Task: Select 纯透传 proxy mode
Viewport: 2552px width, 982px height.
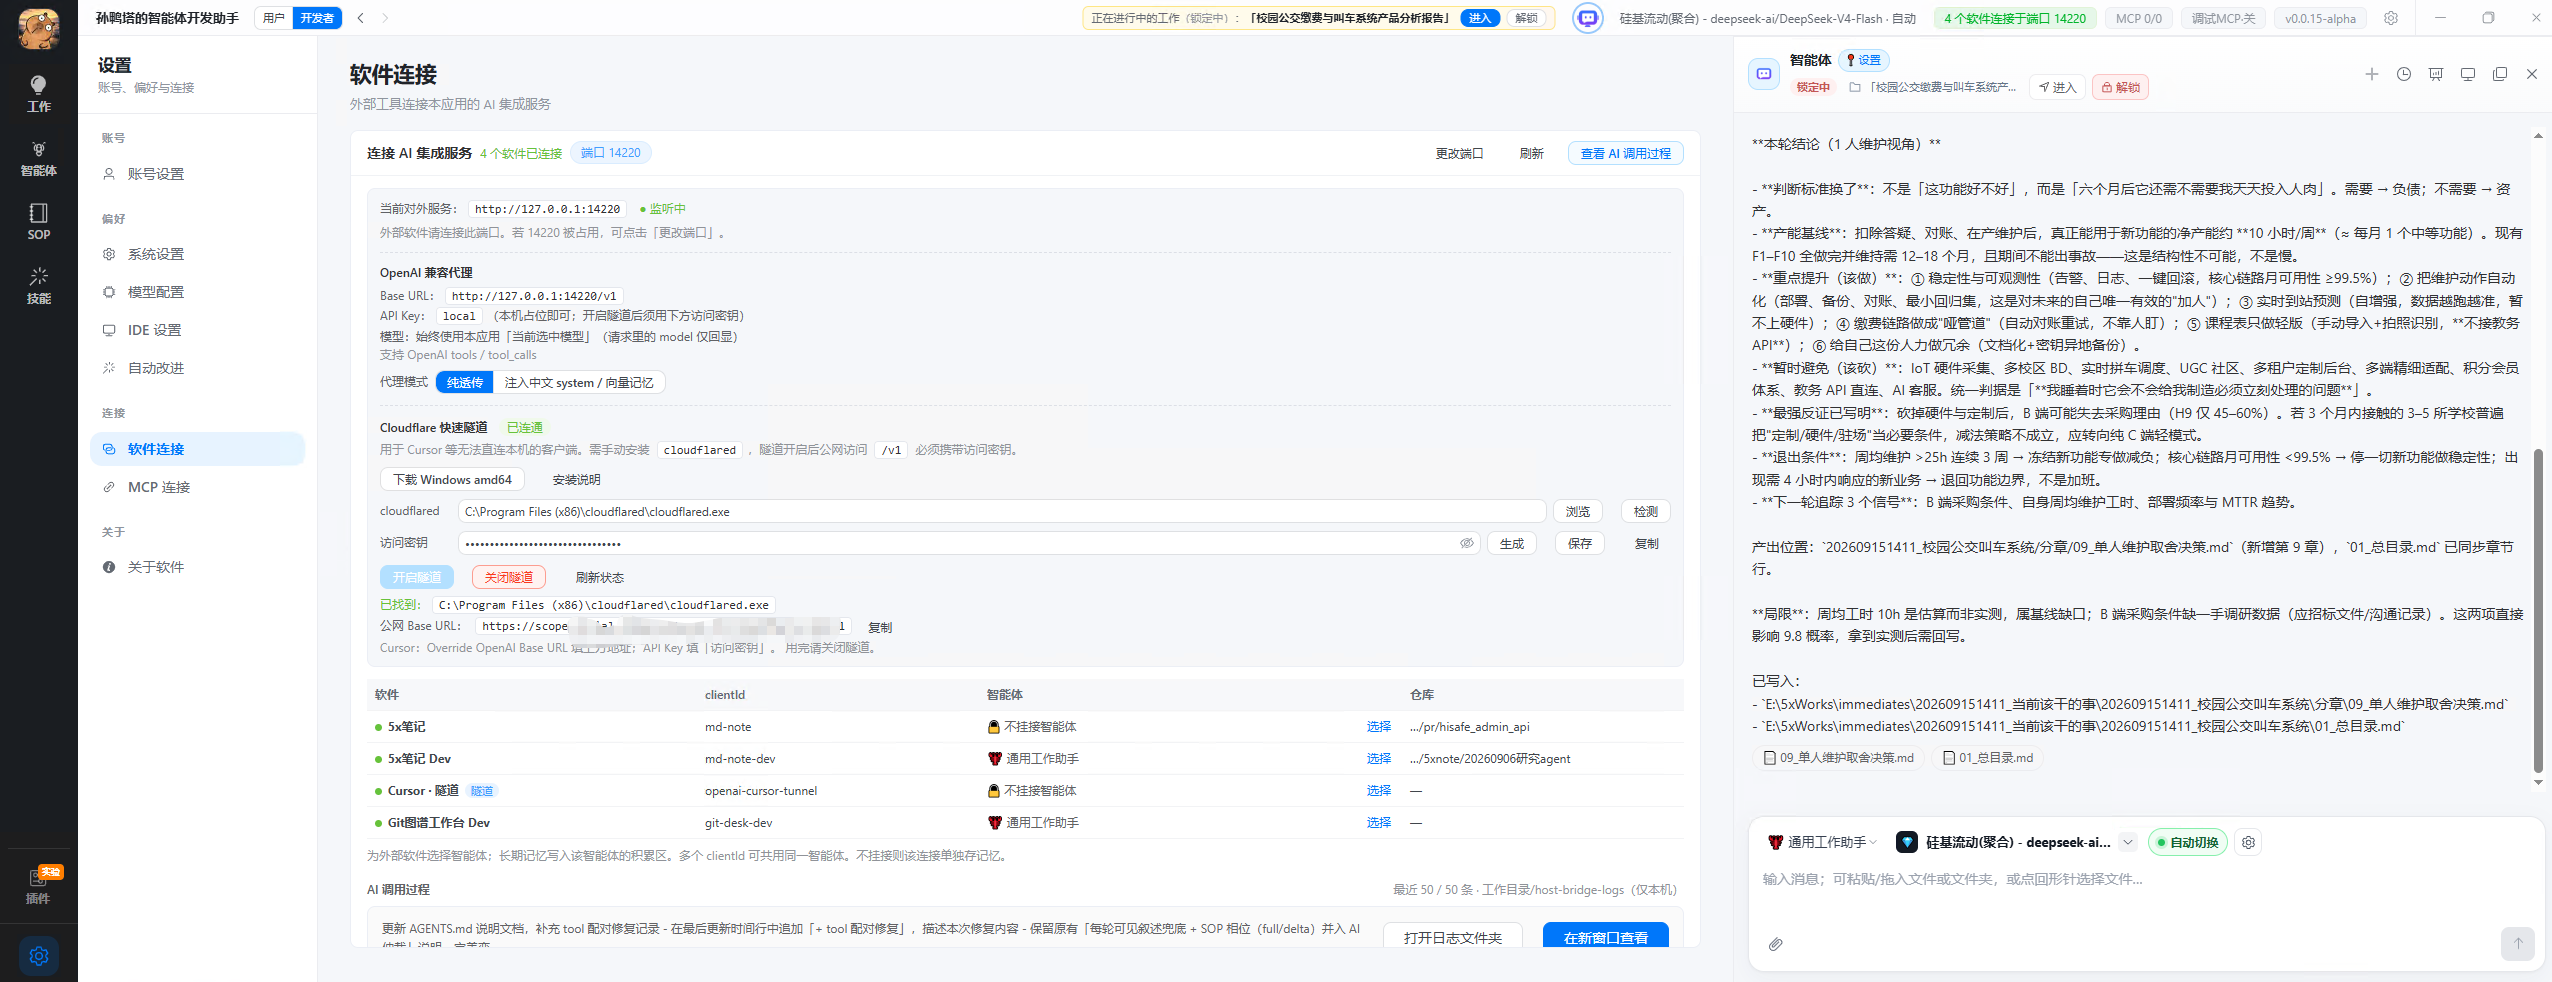Action: 464,382
